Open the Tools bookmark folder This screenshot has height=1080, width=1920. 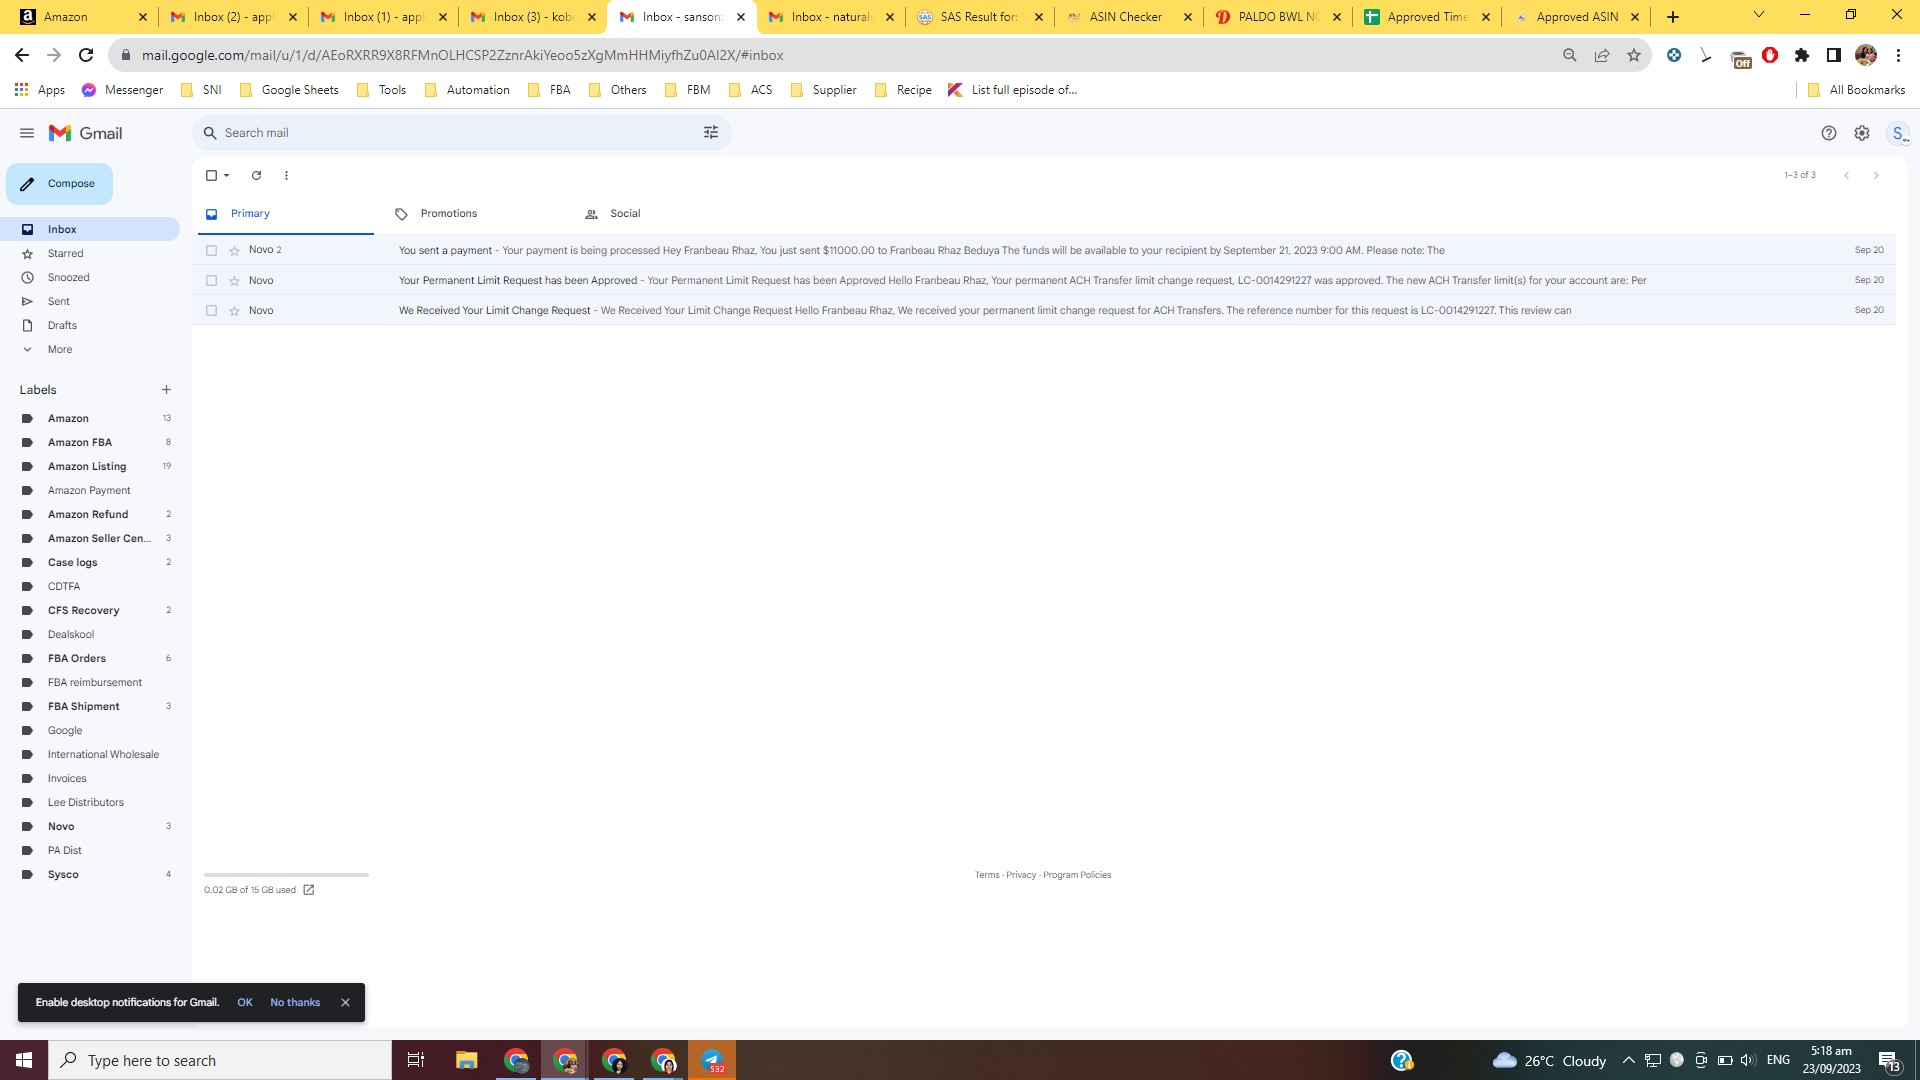coord(381,90)
